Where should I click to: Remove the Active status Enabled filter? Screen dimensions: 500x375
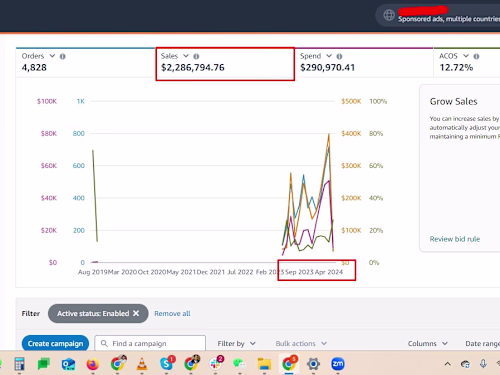(x=136, y=313)
